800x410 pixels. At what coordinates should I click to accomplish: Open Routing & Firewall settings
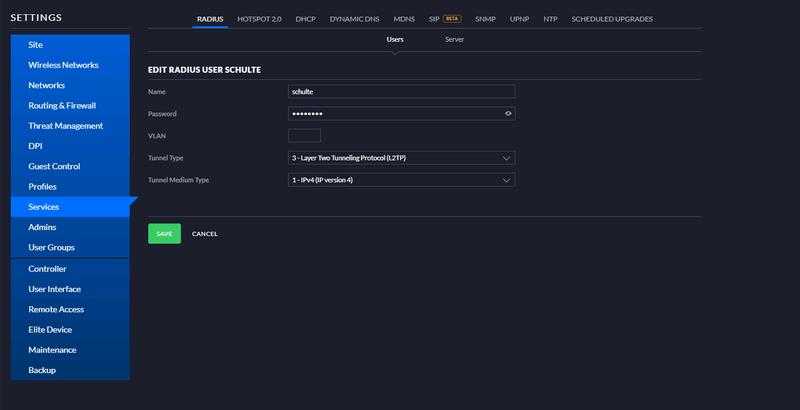70,106
